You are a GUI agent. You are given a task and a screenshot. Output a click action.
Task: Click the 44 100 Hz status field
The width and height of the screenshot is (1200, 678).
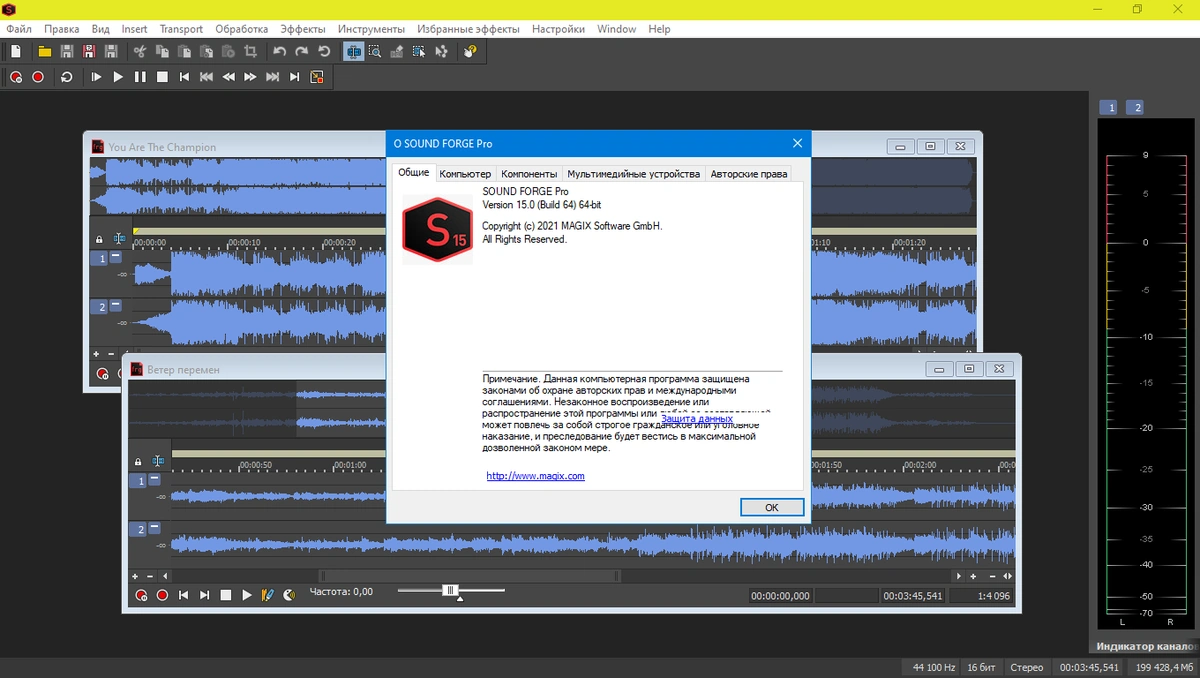(934, 667)
